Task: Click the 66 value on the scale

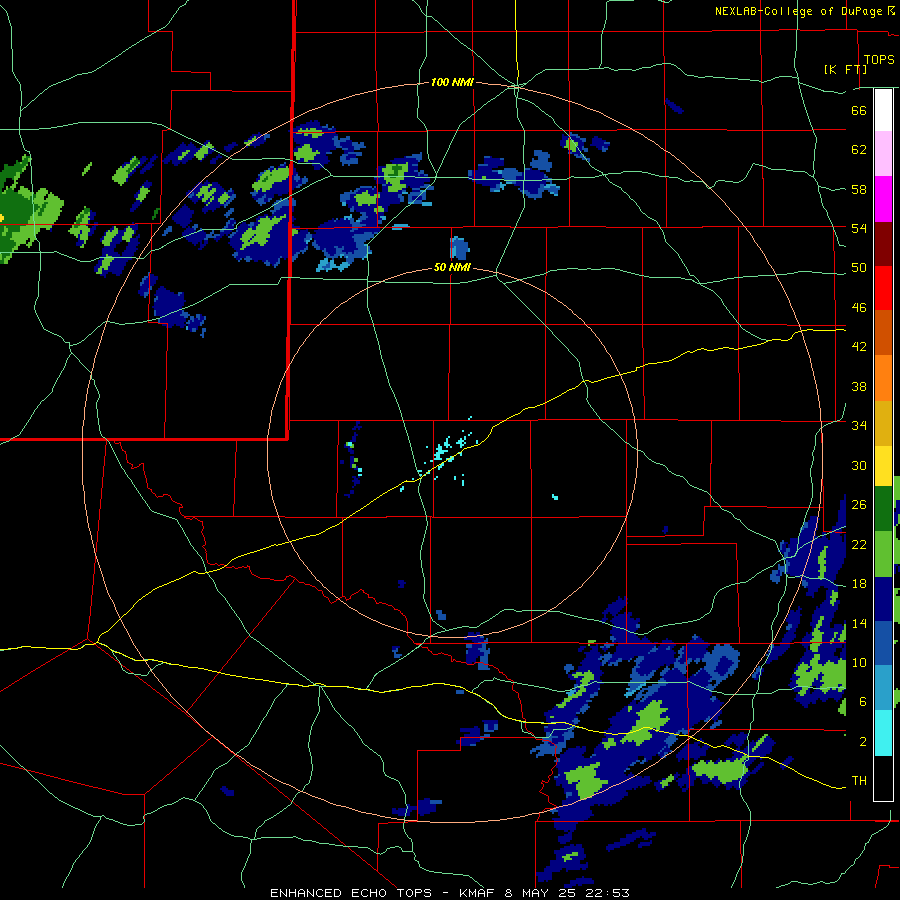Action: coord(859,110)
